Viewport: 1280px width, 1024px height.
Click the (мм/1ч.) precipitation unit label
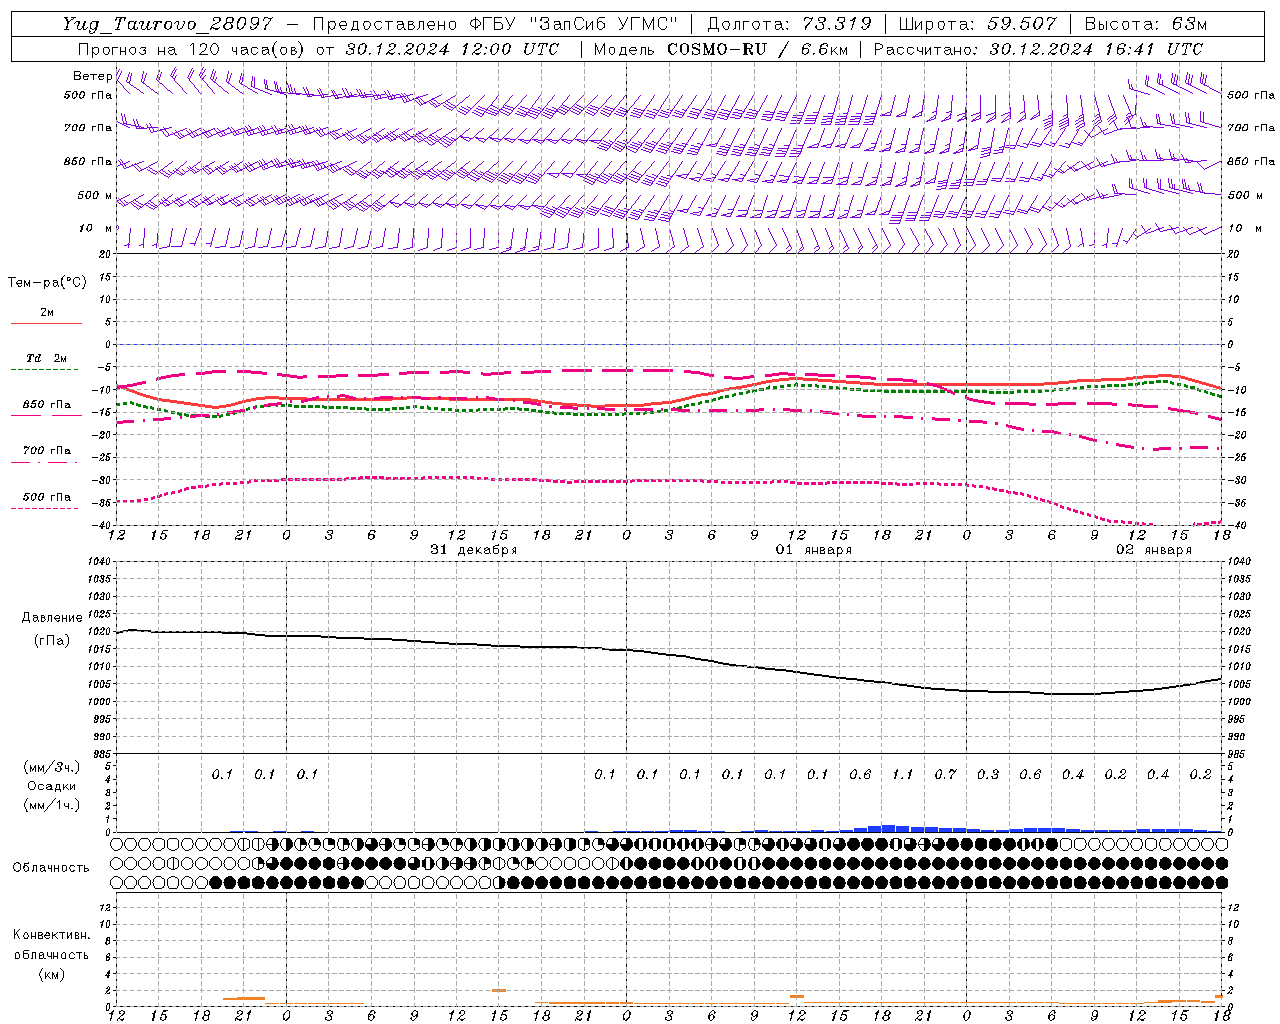click(52, 805)
